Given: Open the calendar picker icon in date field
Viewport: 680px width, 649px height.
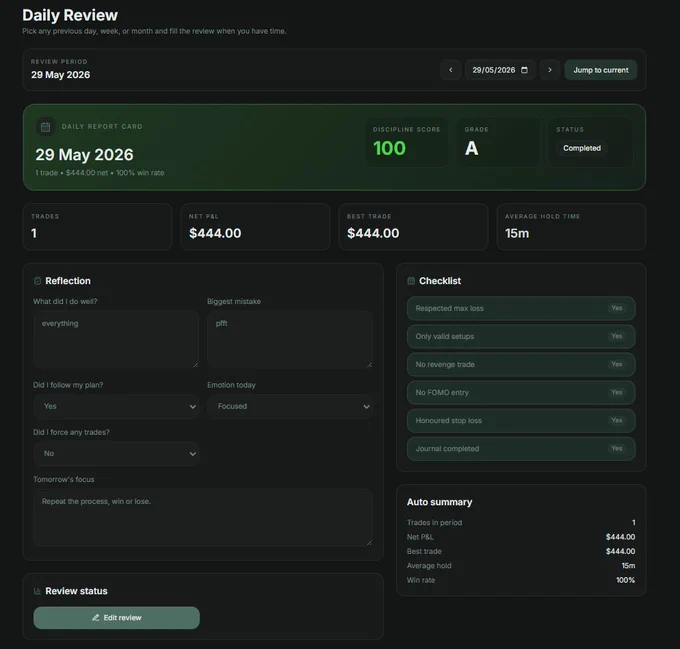Looking at the screenshot, I should pyautogui.click(x=524, y=70).
